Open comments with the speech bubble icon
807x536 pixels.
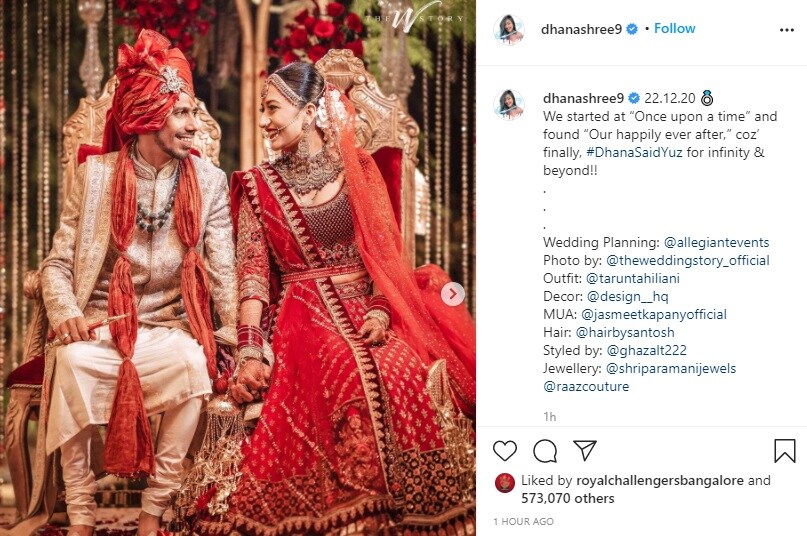(545, 451)
